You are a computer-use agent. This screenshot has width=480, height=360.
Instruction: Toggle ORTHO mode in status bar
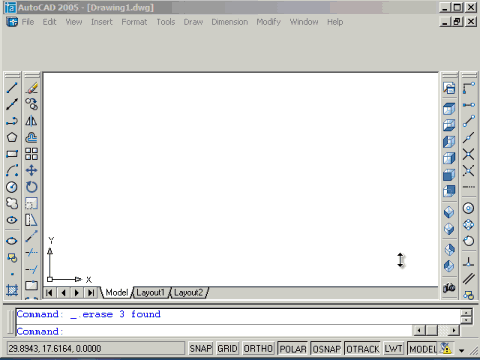coord(258,349)
